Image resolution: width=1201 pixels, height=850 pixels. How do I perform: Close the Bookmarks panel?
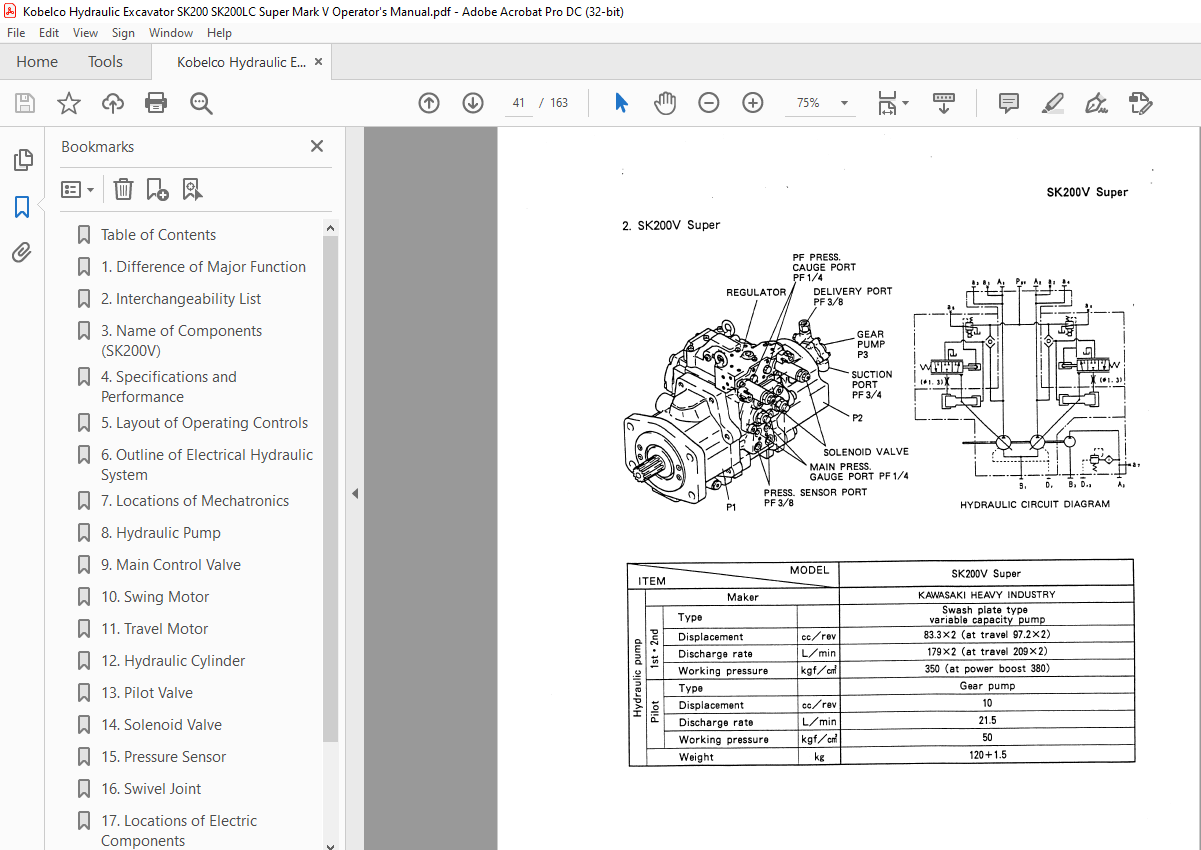point(317,146)
